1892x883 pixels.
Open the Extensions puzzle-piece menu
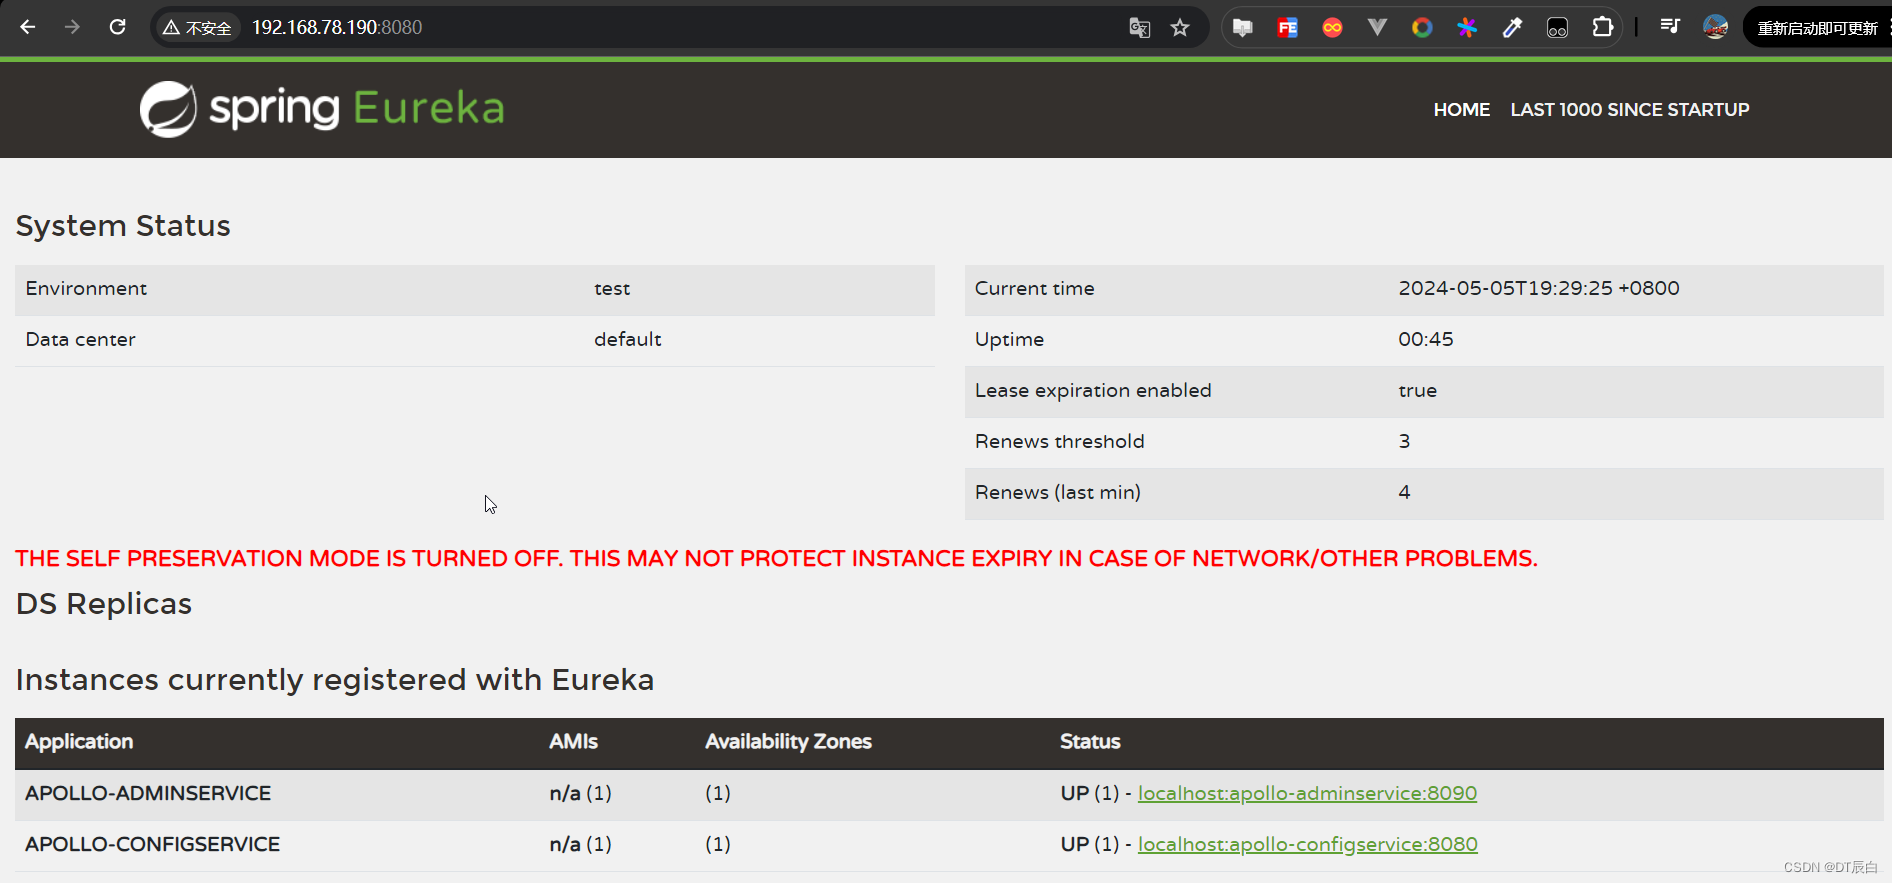pos(1602,28)
